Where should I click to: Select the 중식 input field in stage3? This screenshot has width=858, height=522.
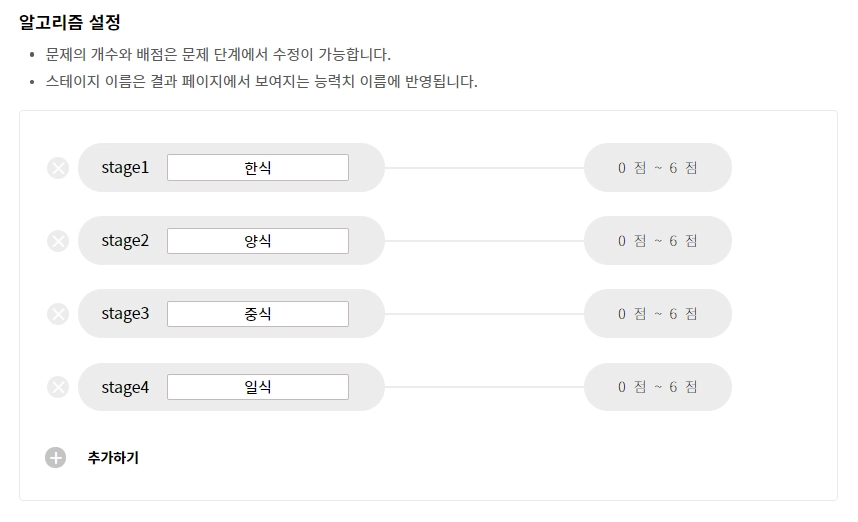coord(258,314)
